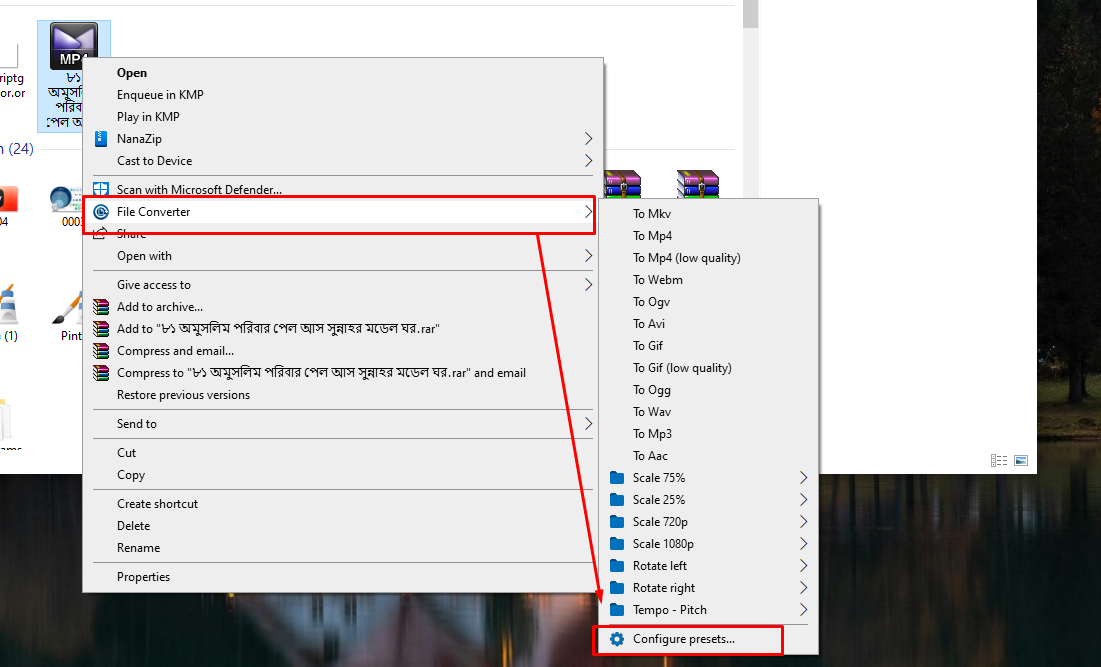Expand the Send to submenu arrow
The height and width of the screenshot is (667, 1101).
pyautogui.click(x=589, y=423)
